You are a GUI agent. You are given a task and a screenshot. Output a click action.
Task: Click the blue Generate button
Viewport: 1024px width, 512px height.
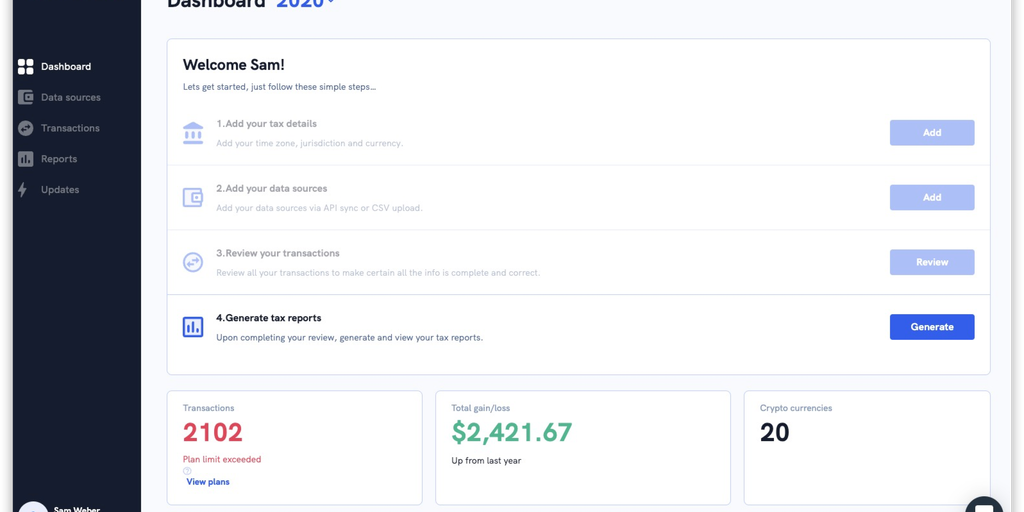pos(931,327)
